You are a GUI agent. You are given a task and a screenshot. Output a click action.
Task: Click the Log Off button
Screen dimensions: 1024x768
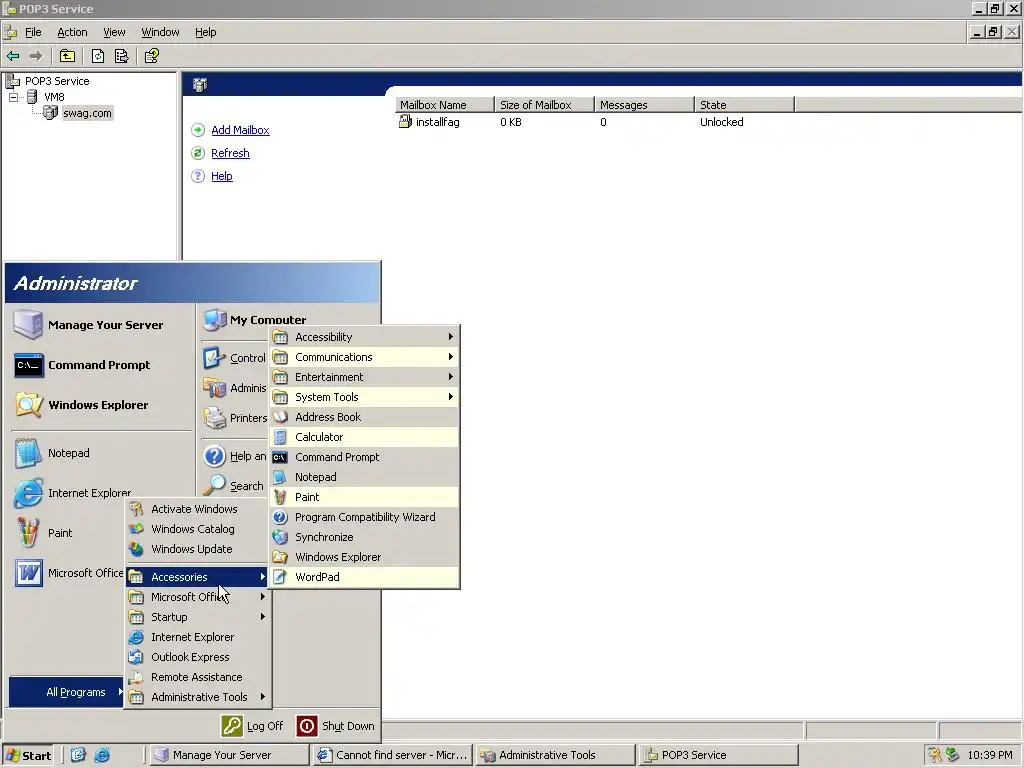[253, 726]
